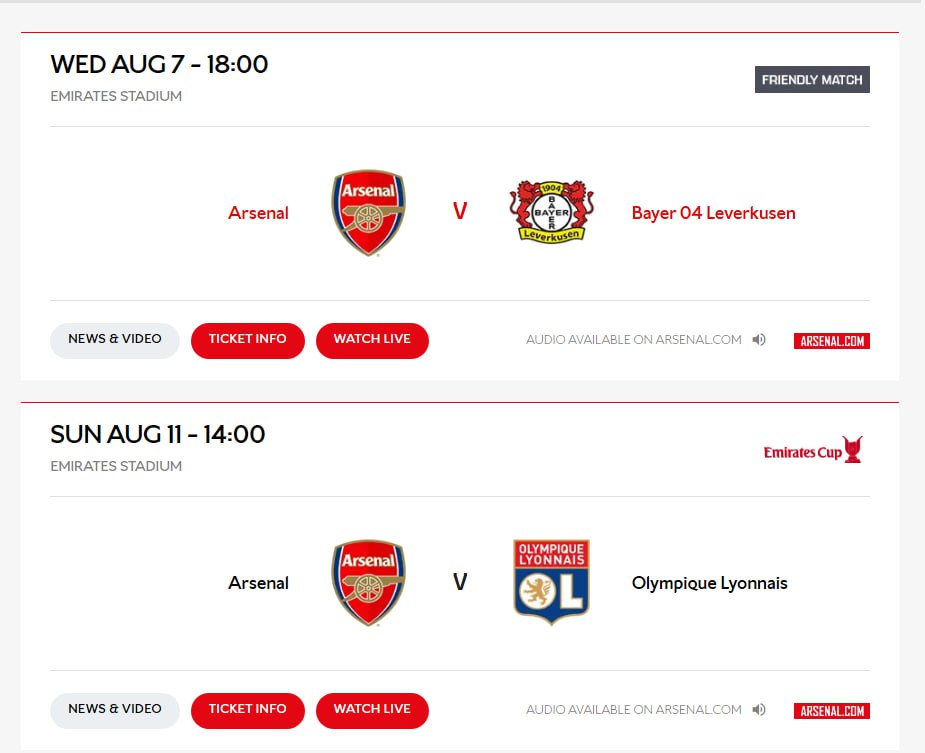Click Arsenal crest in Lyonnais fixture
This screenshot has height=753, width=925.
point(368,582)
